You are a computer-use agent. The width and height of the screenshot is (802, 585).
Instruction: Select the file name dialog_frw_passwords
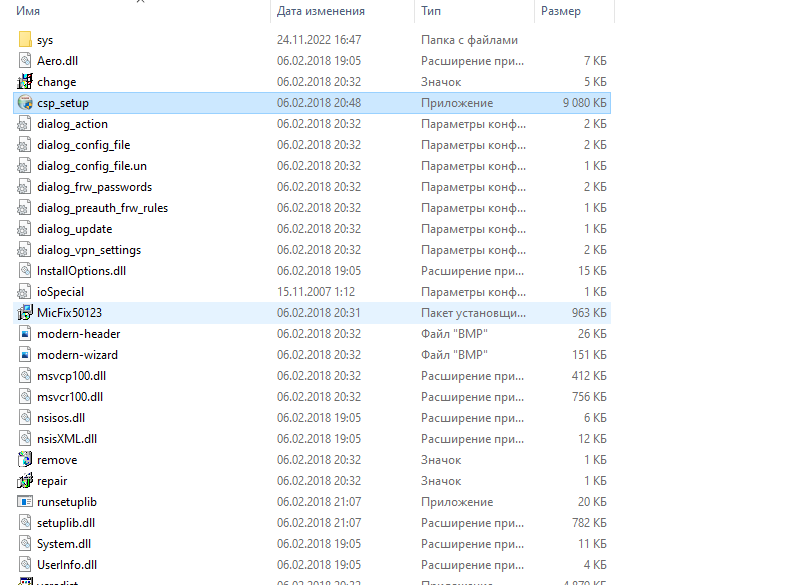pyautogui.click(x=95, y=187)
